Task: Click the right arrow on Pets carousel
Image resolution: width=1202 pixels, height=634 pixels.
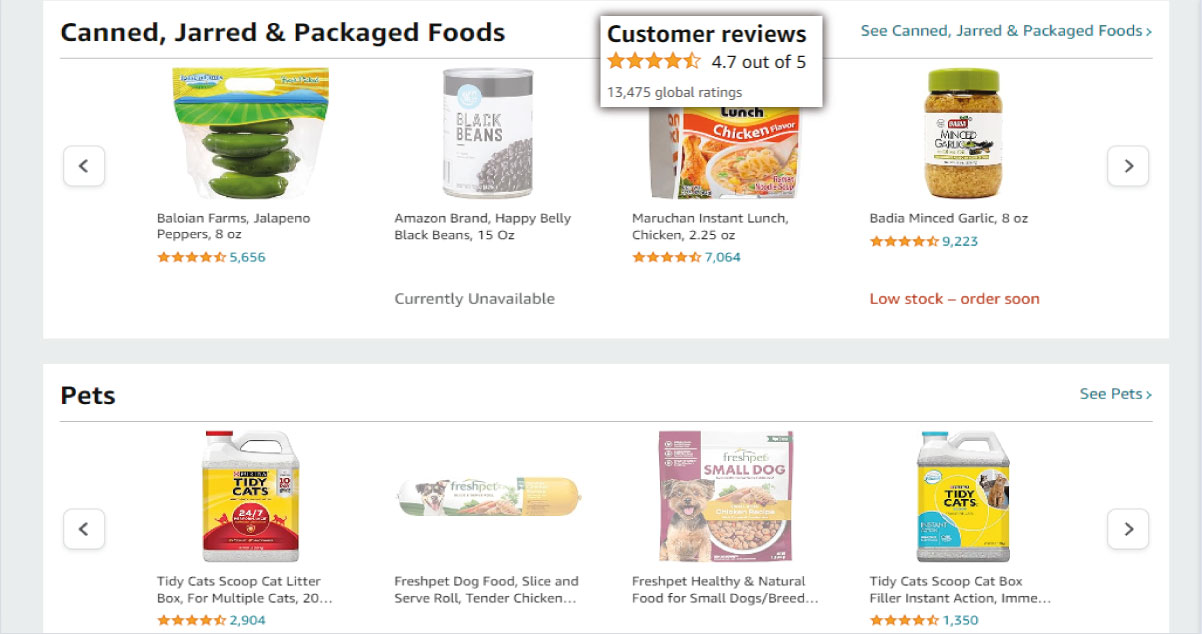Action: [x=1128, y=529]
